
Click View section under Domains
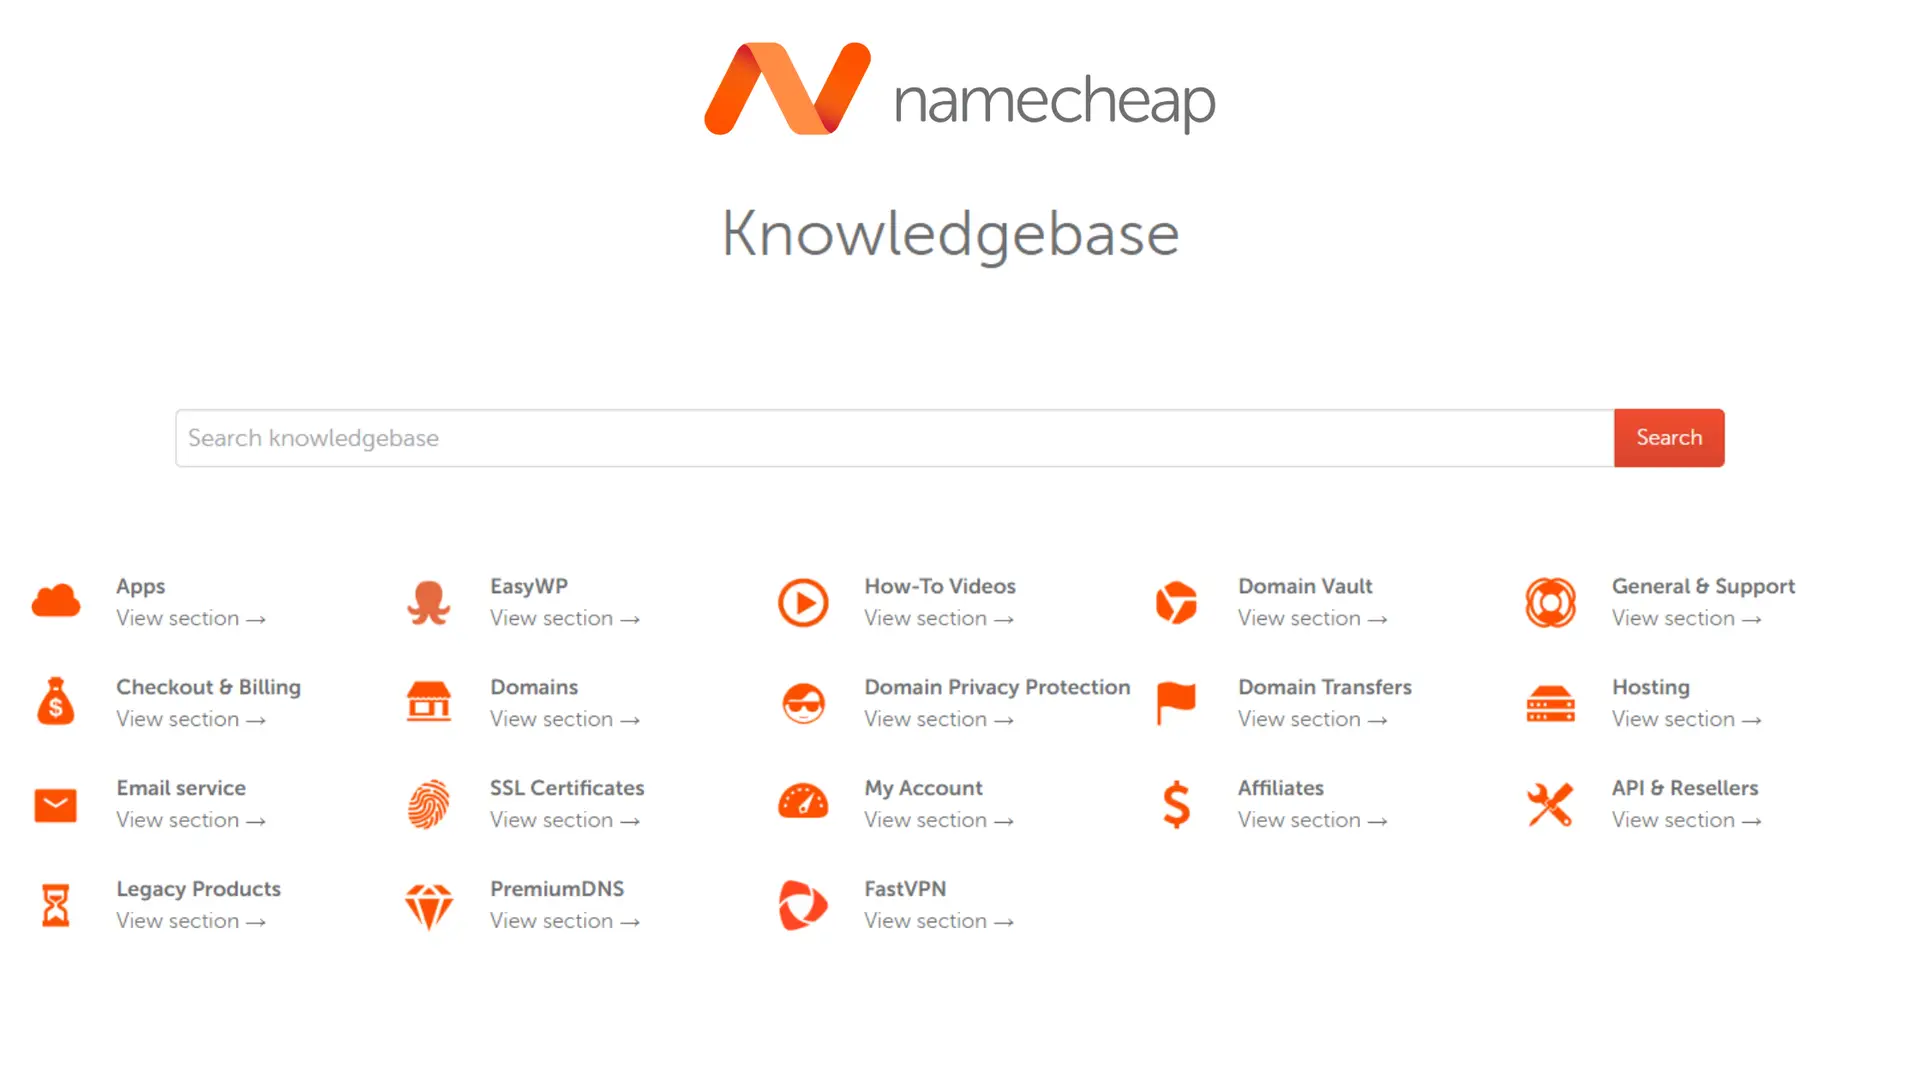(565, 719)
